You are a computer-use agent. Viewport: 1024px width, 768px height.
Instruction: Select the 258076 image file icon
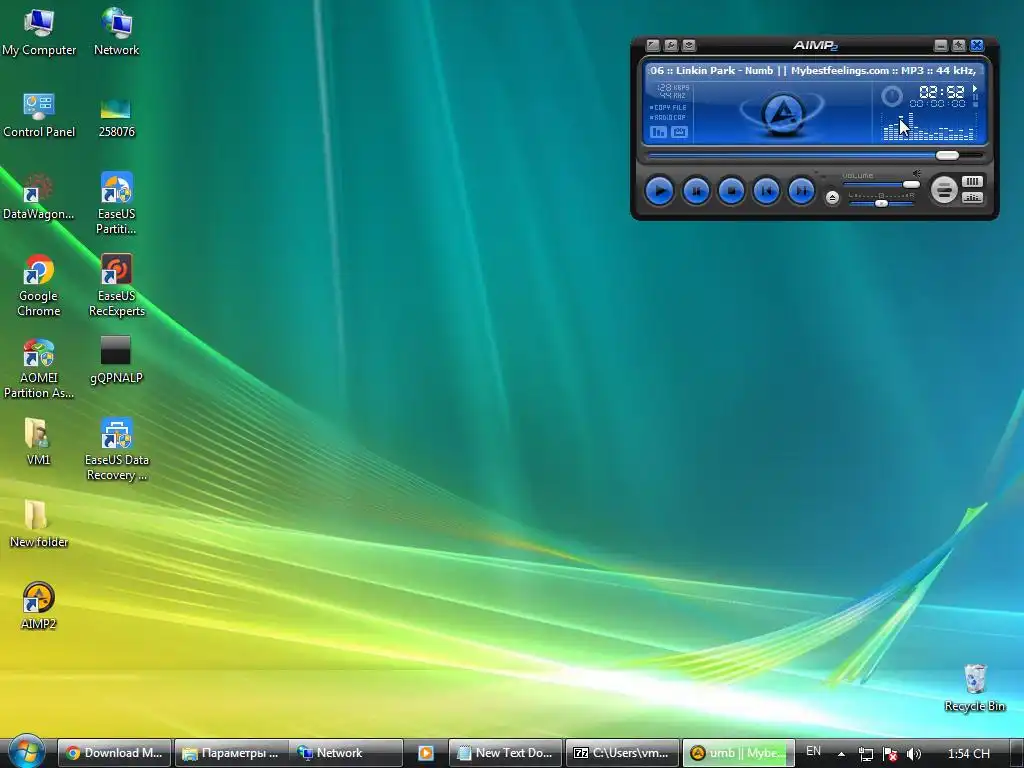pos(117,116)
